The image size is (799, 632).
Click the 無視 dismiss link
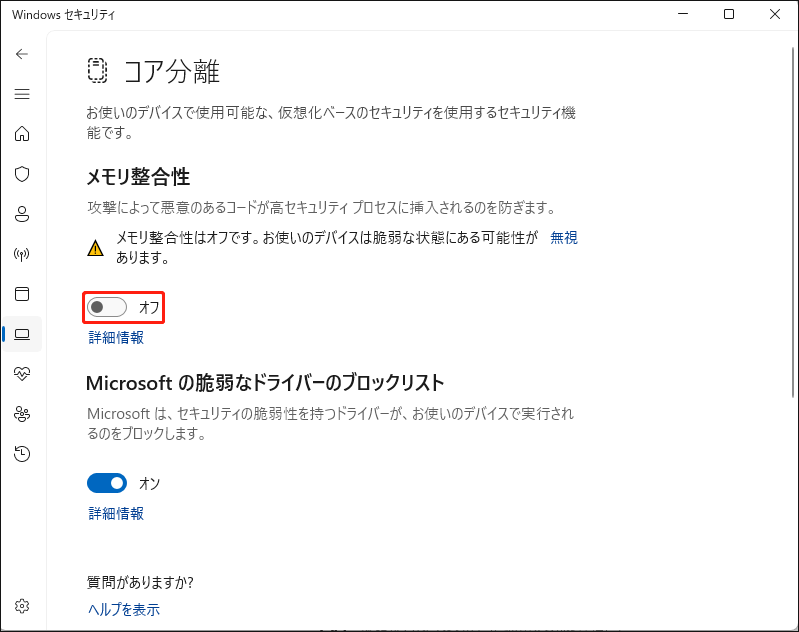pos(564,238)
